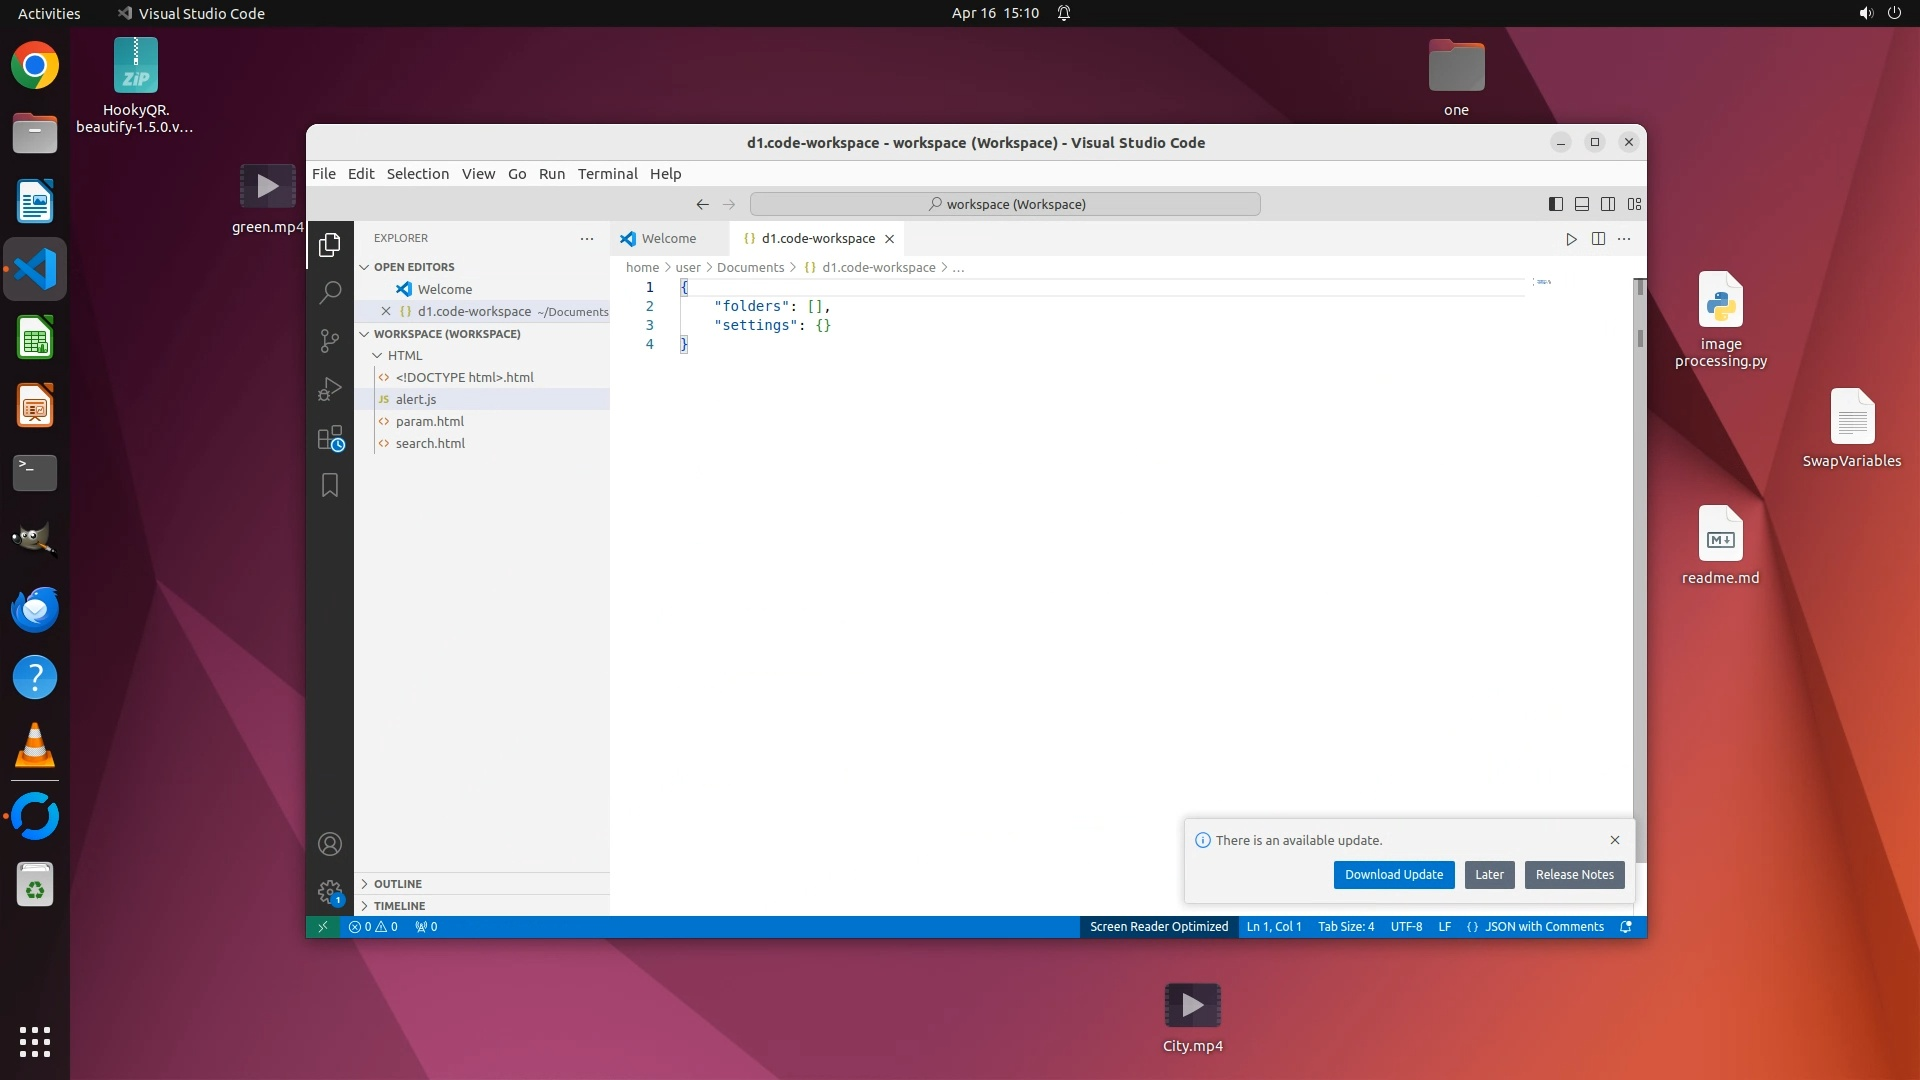The width and height of the screenshot is (1920, 1080).
Task: Expand the Timeline section
Action: click(400, 906)
